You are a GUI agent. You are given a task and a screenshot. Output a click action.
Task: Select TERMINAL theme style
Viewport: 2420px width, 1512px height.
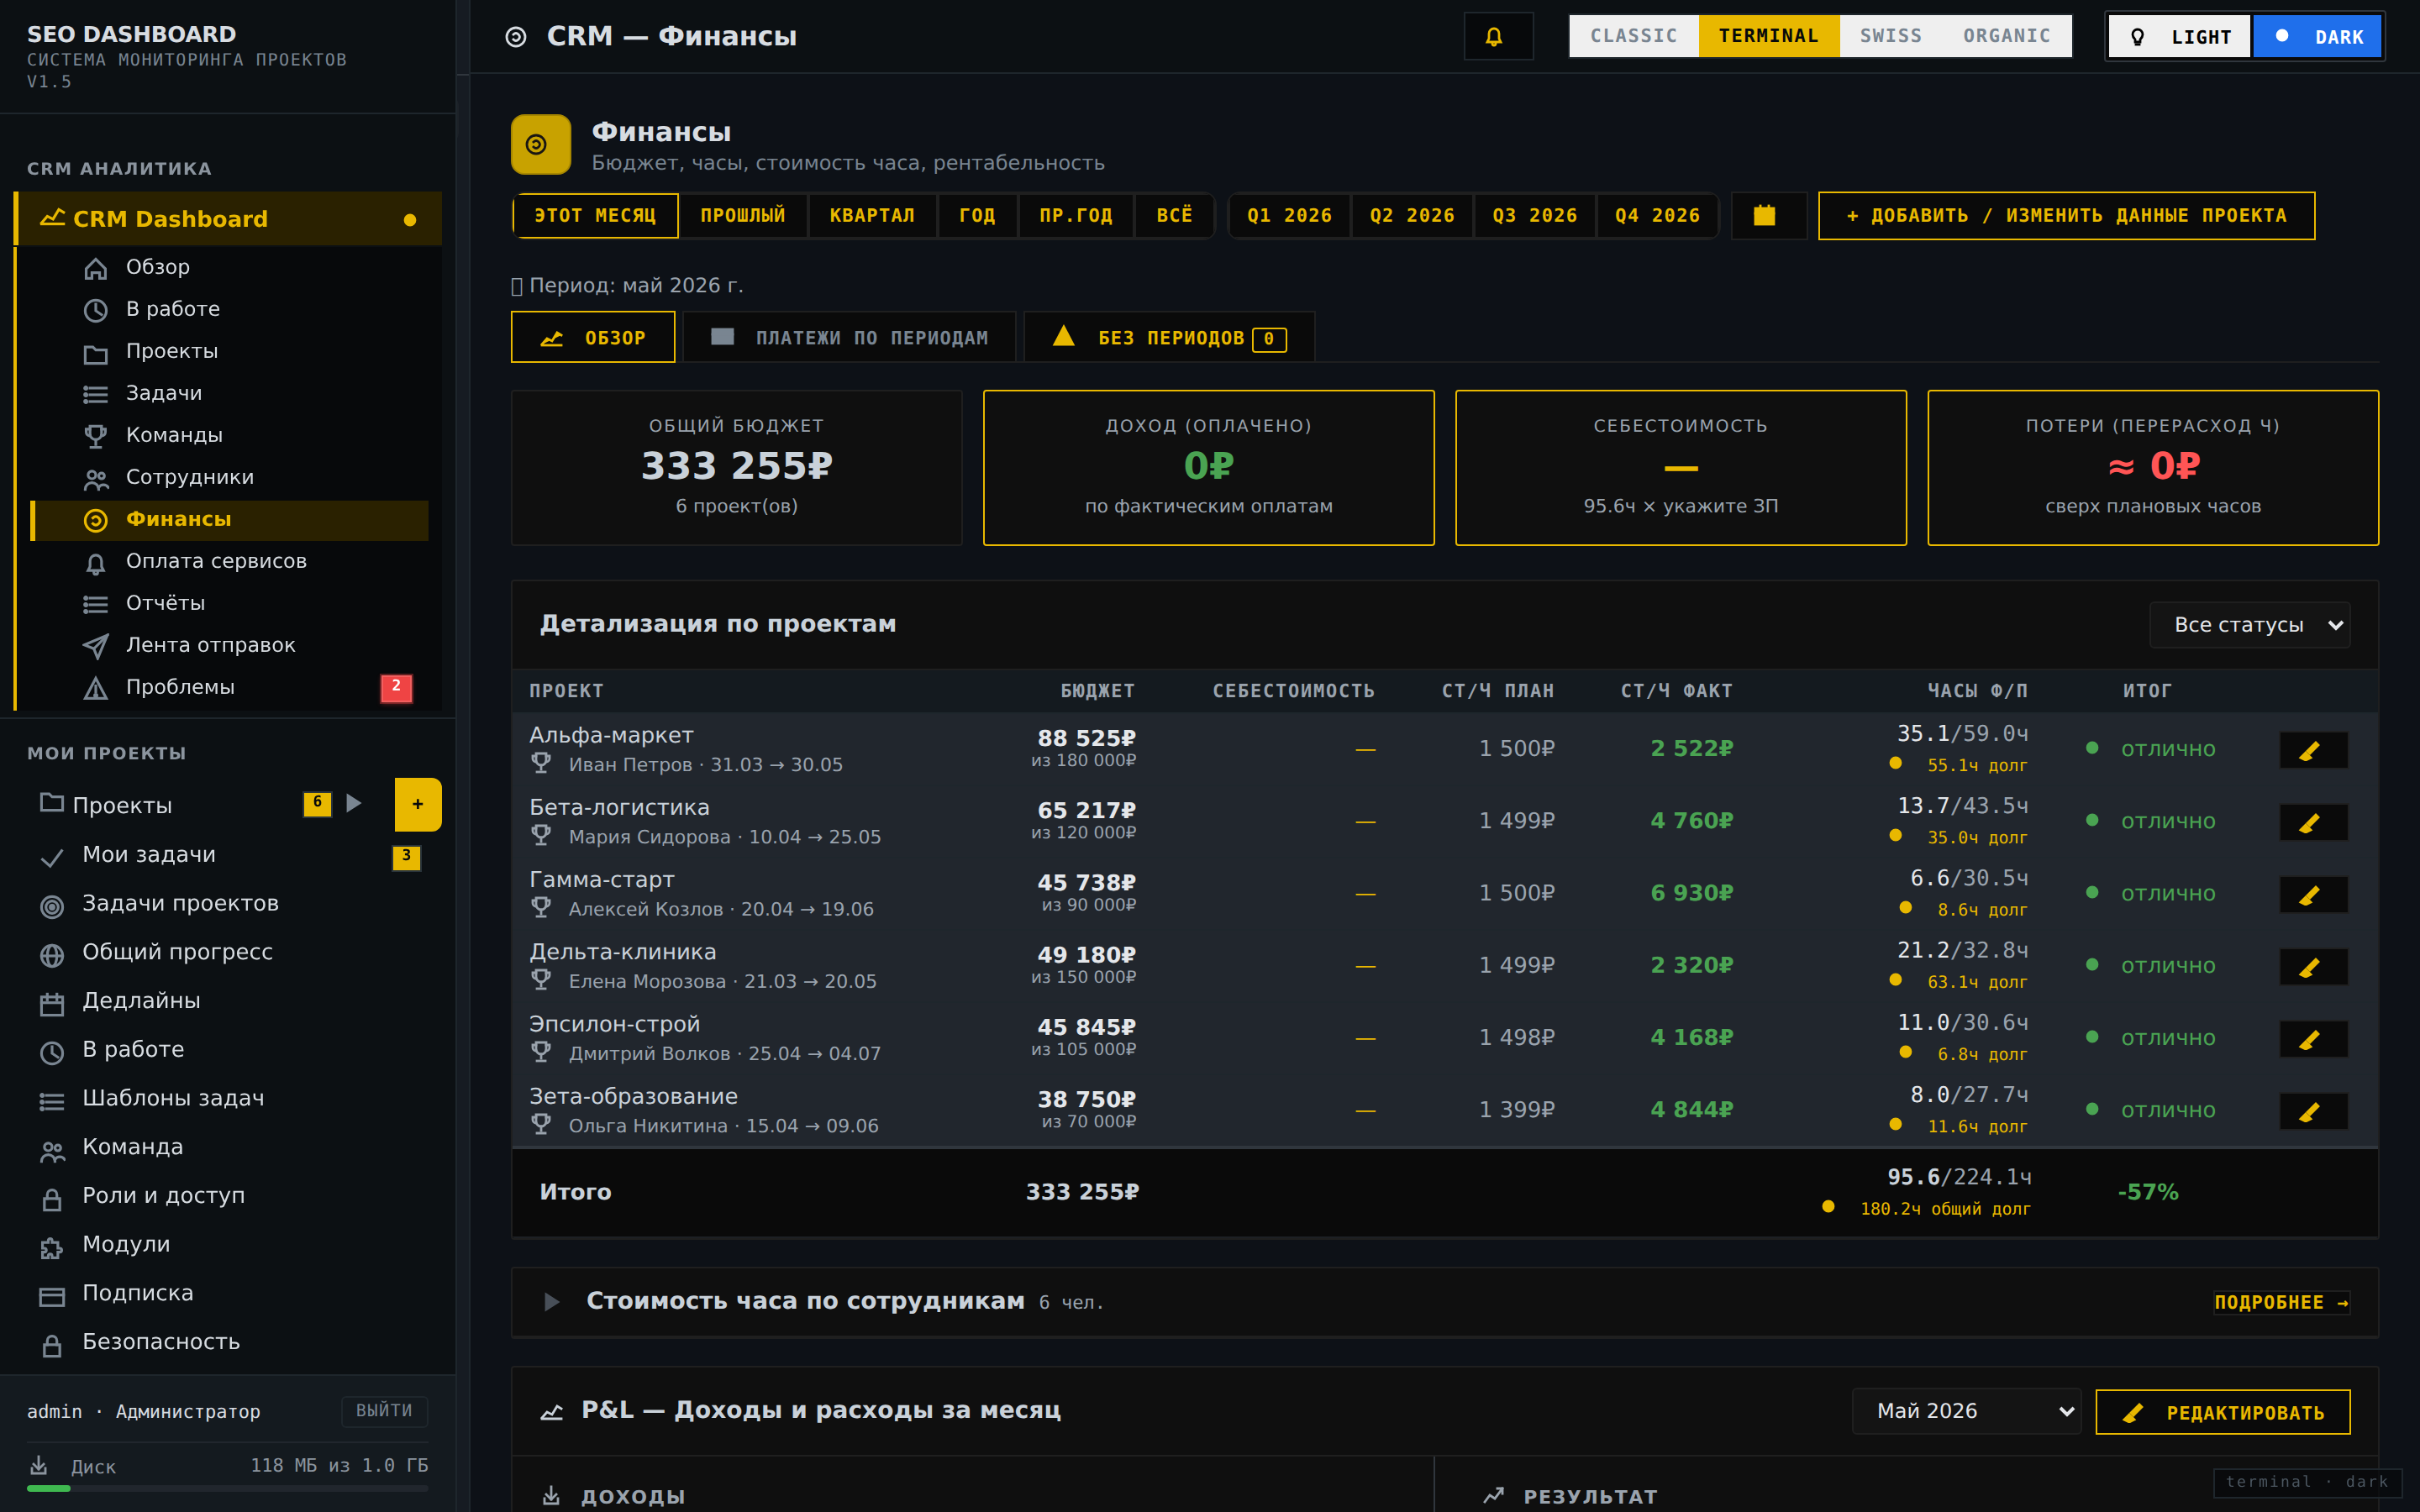[1768, 36]
